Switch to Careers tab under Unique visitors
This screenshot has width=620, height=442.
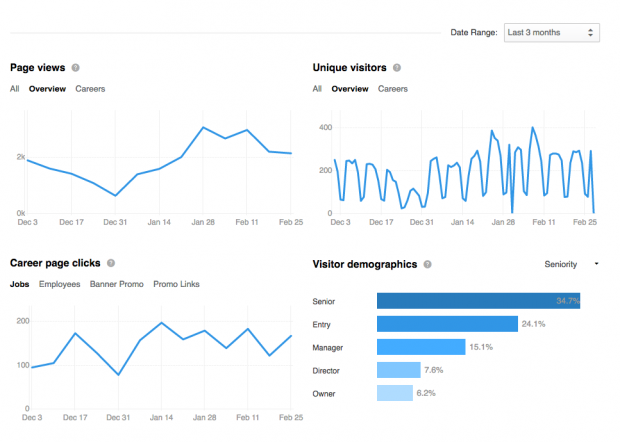coord(393,89)
